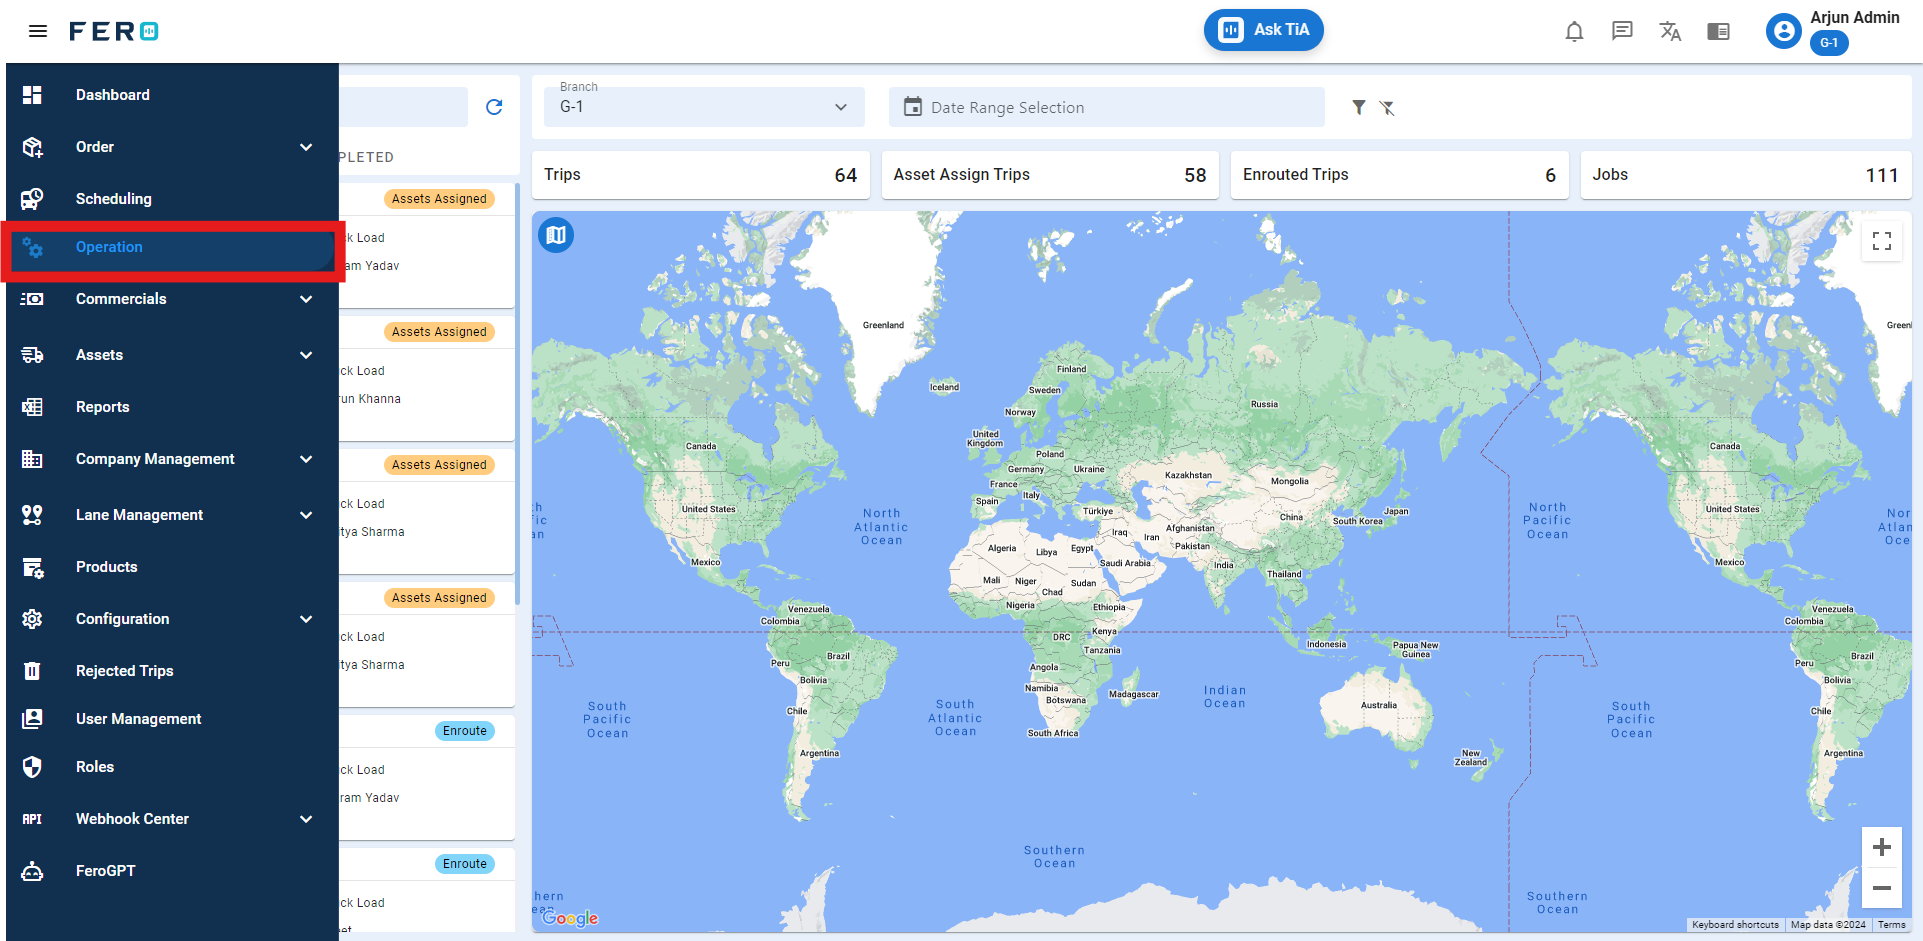Click the Enrouted Trips card
Image resolution: width=1923 pixels, height=941 pixels.
[1399, 175]
